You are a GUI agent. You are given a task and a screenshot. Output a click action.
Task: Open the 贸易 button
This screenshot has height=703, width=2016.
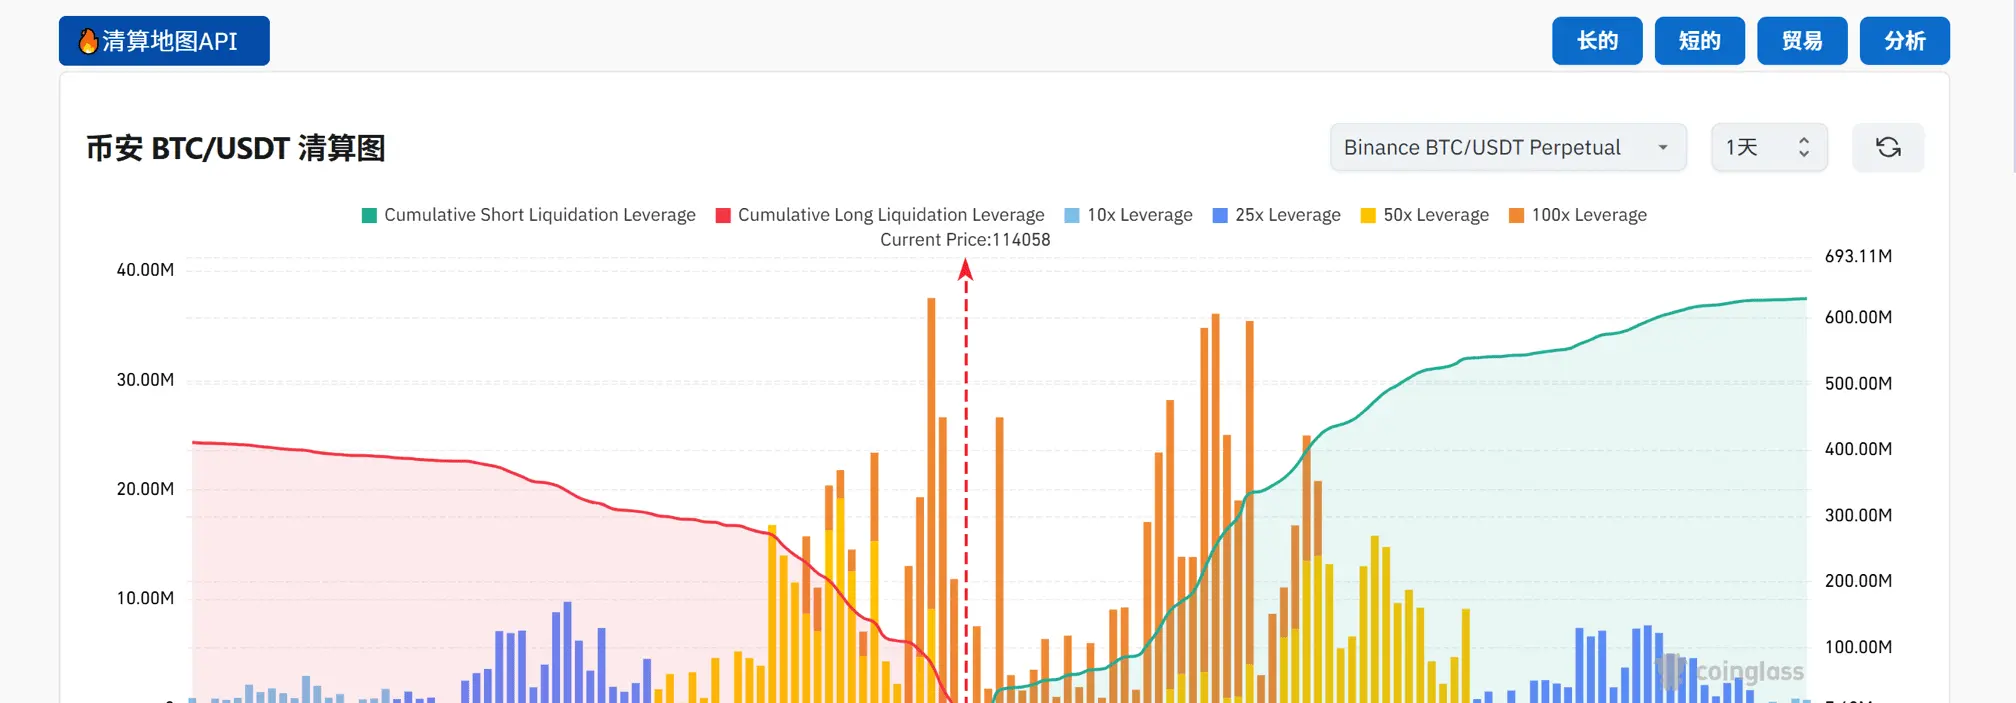coord(1802,41)
